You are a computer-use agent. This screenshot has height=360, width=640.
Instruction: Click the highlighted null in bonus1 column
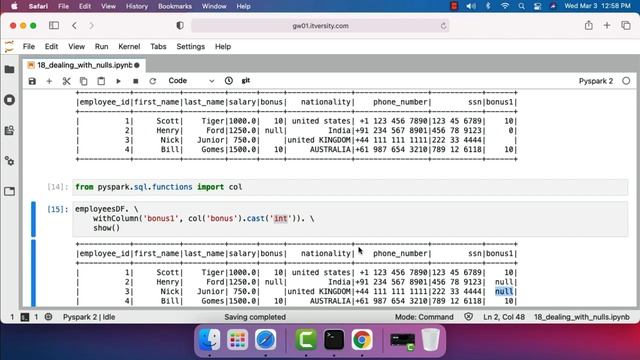click(504, 291)
